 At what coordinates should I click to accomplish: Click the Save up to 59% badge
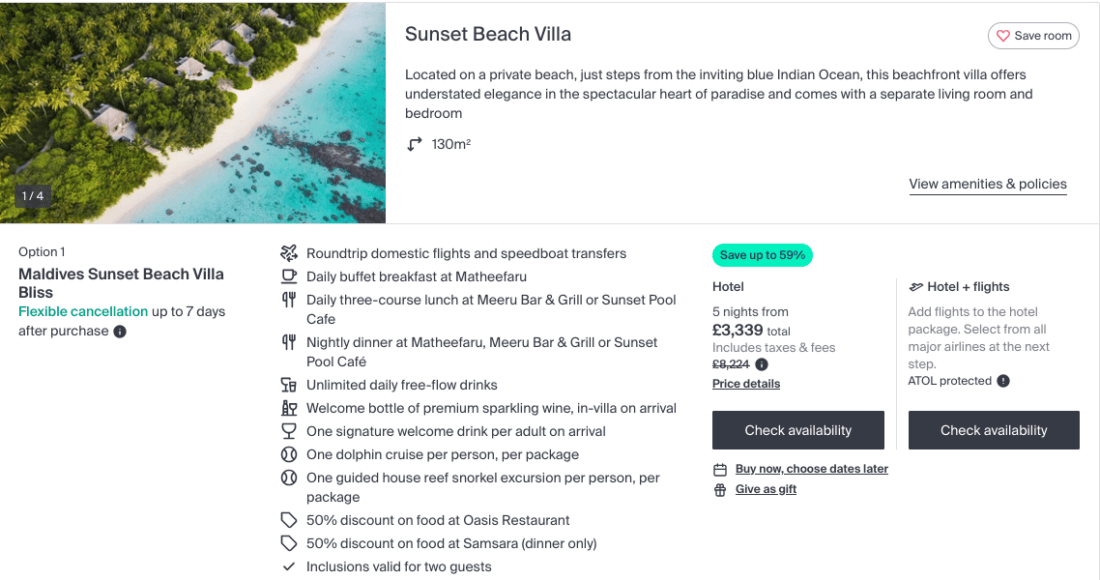pos(762,255)
